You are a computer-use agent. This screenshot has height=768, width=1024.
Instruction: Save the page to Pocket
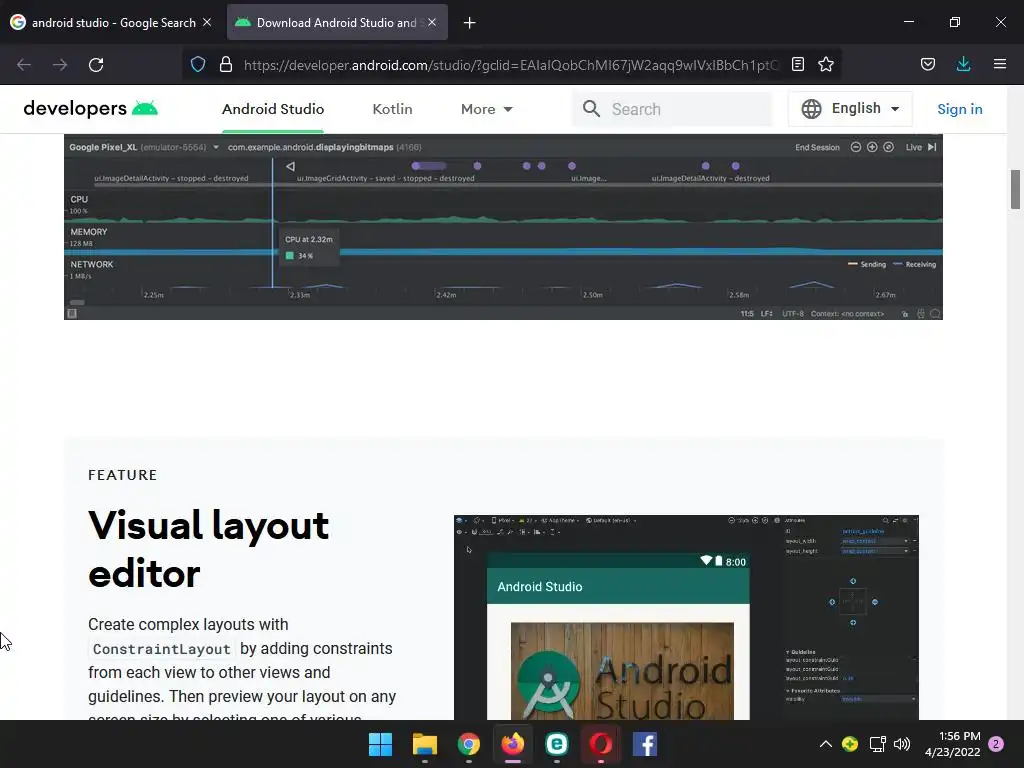click(x=928, y=64)
